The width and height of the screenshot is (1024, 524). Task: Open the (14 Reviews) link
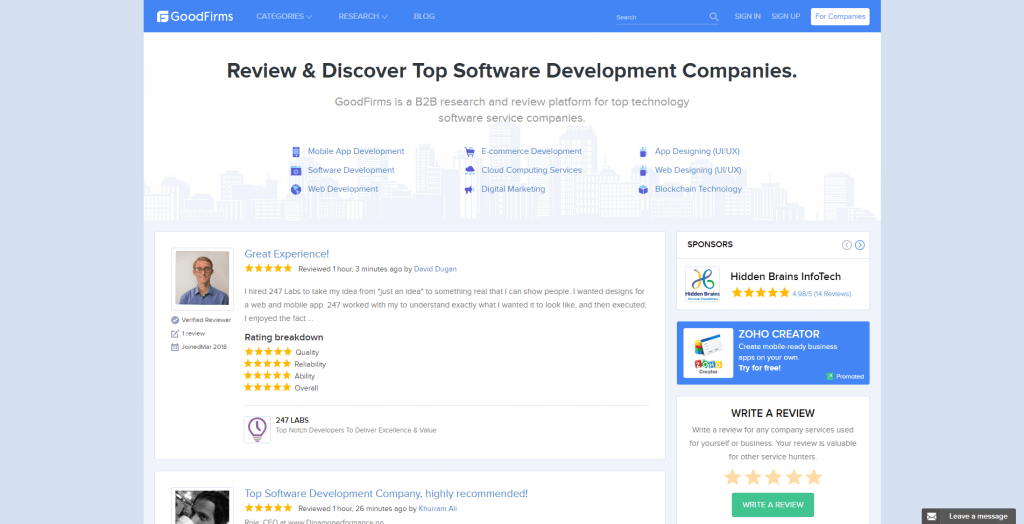(x=831, y=294)
